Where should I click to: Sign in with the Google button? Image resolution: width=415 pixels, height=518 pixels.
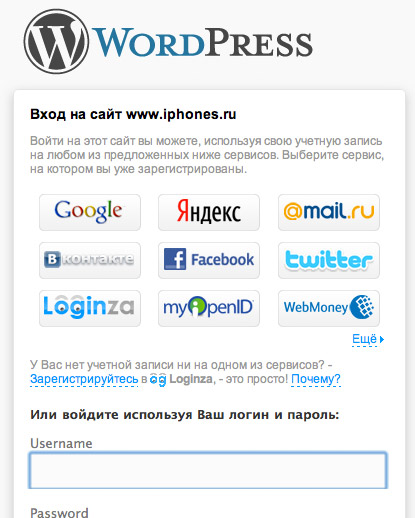coord(90,212)
